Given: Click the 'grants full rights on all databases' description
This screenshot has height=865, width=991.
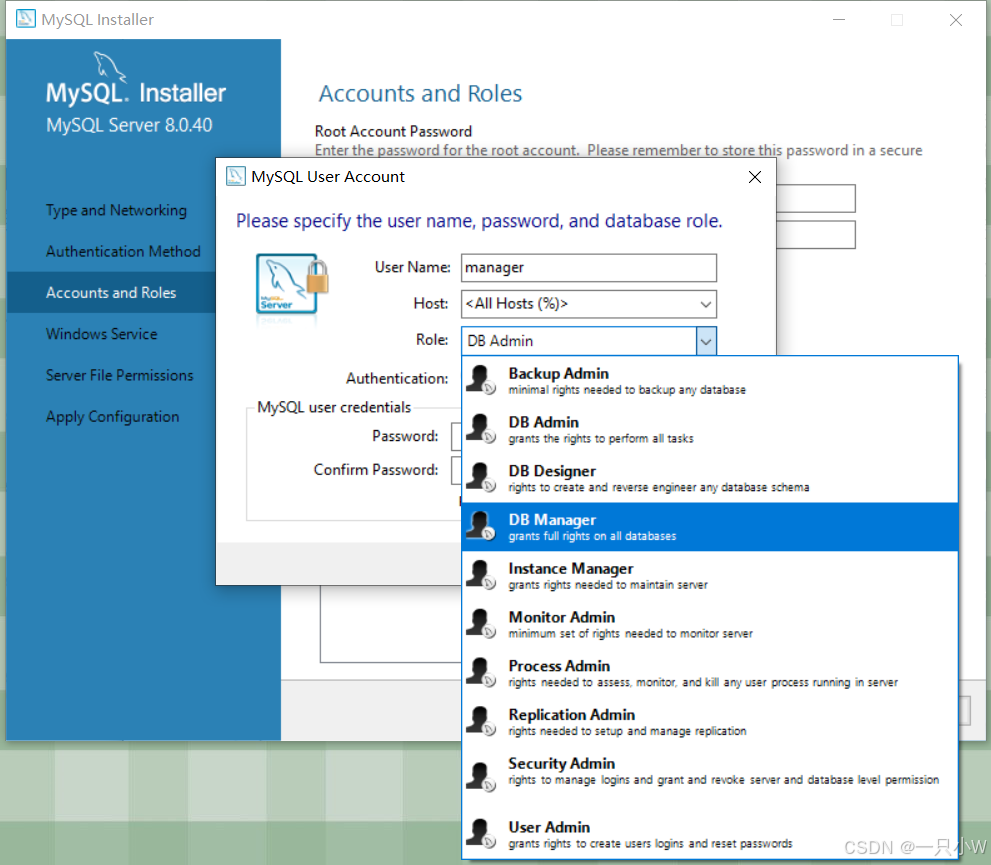Looking at the screenshot, I should [x=592, y=536].
